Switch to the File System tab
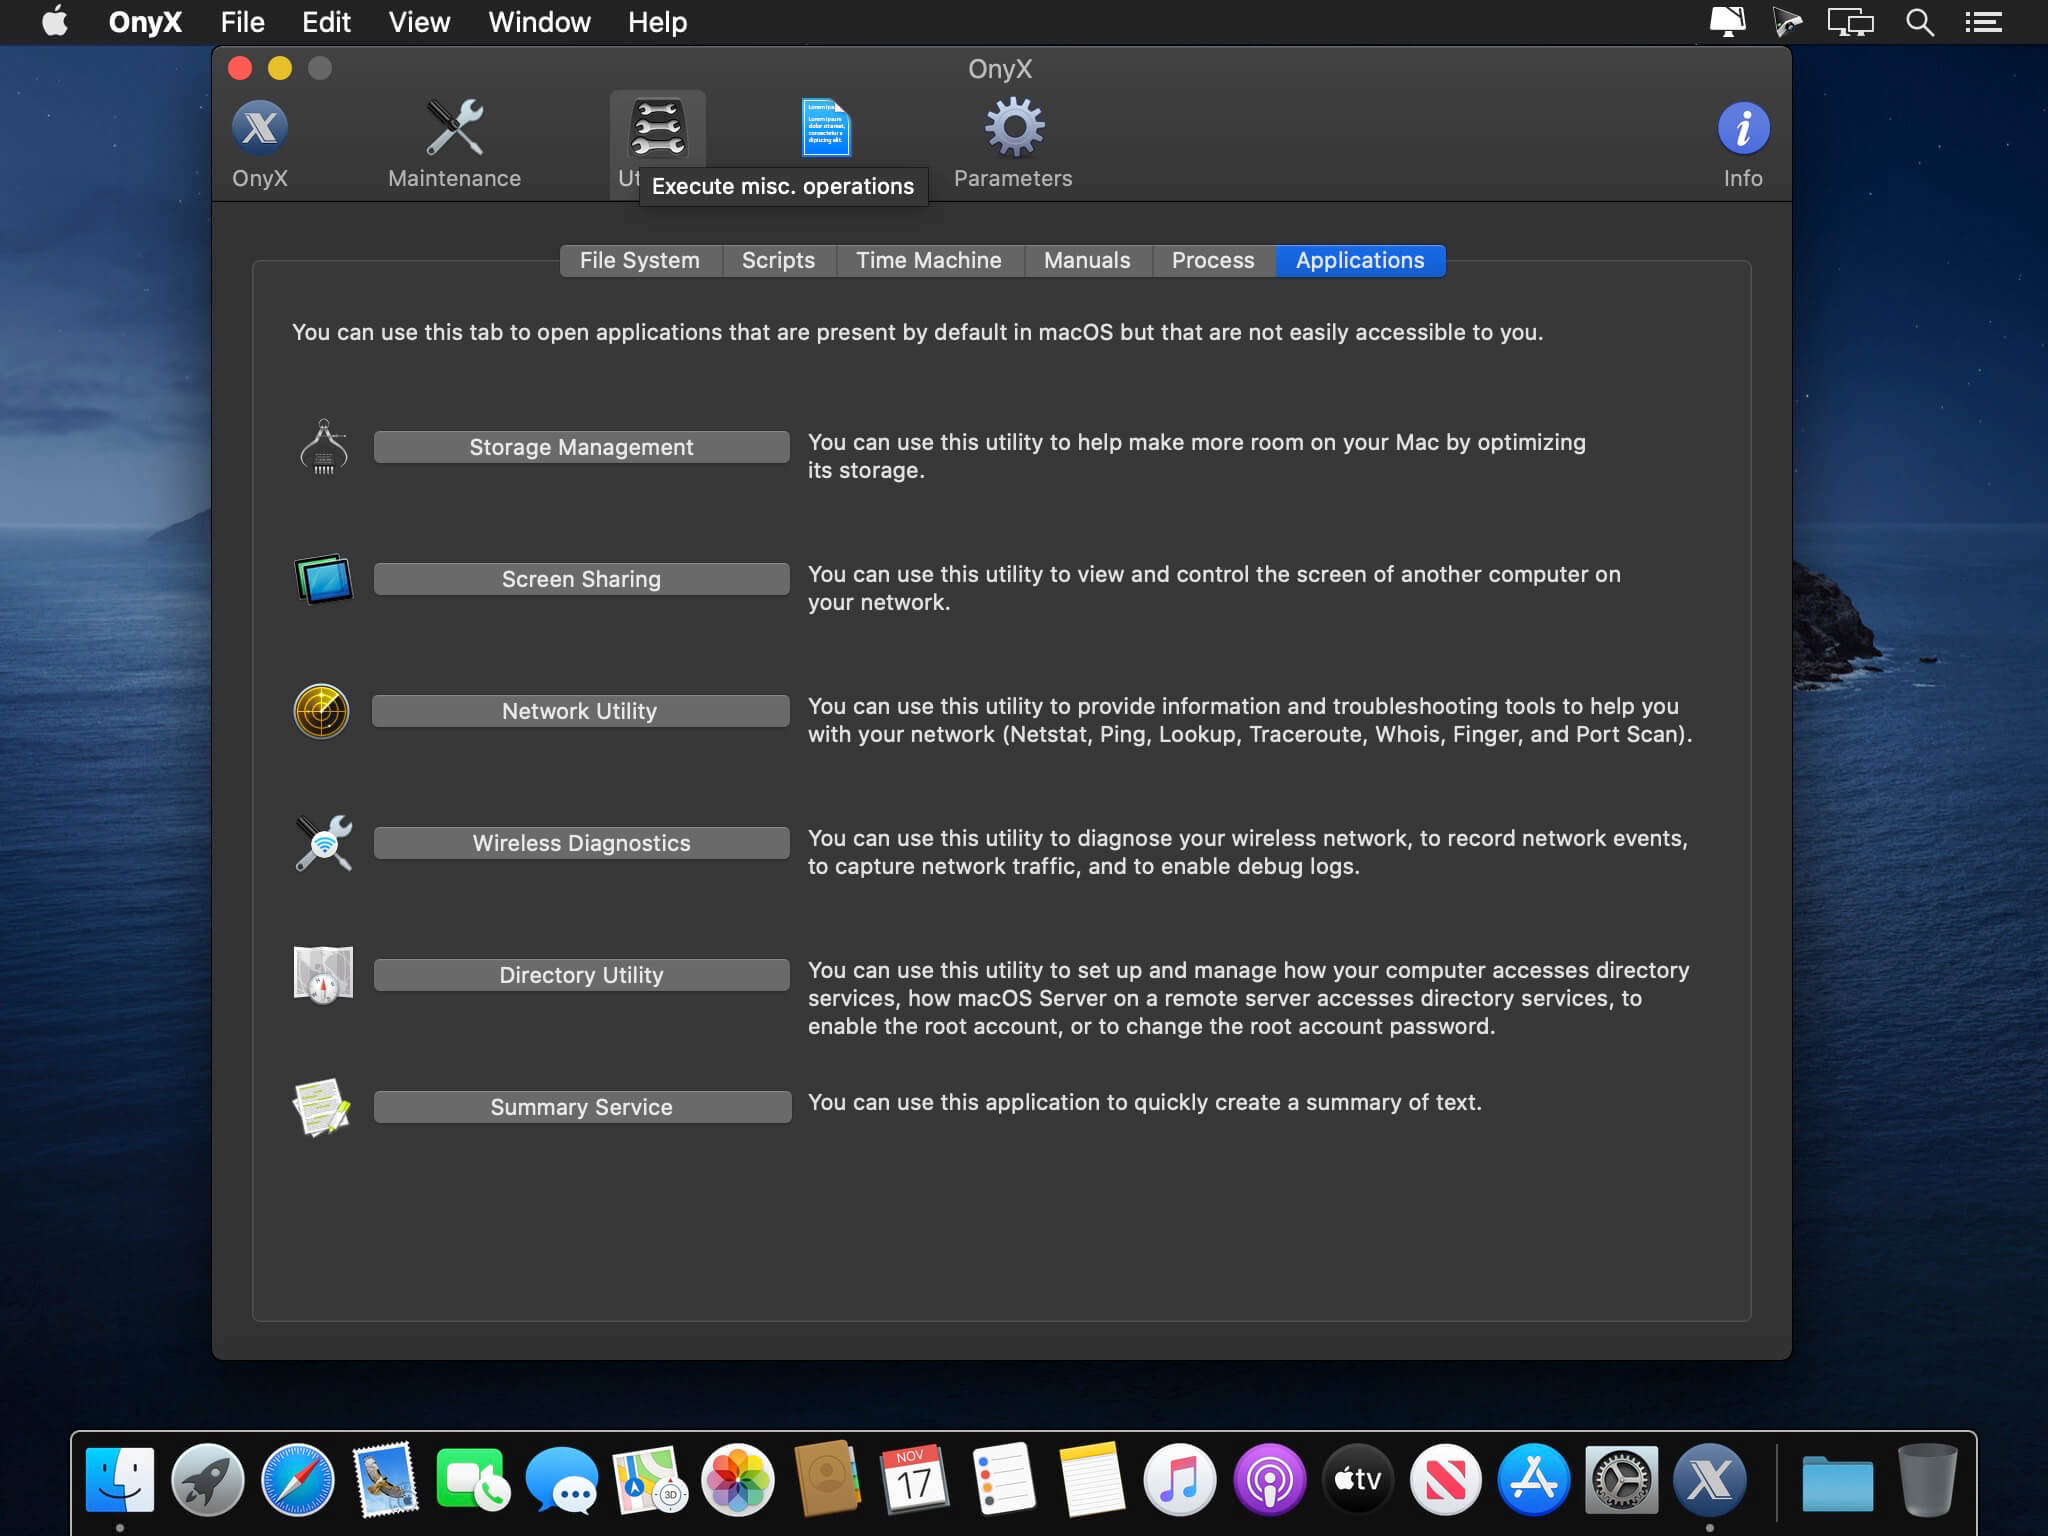Screen dimensions: 2048x1536 pos(640,260)
